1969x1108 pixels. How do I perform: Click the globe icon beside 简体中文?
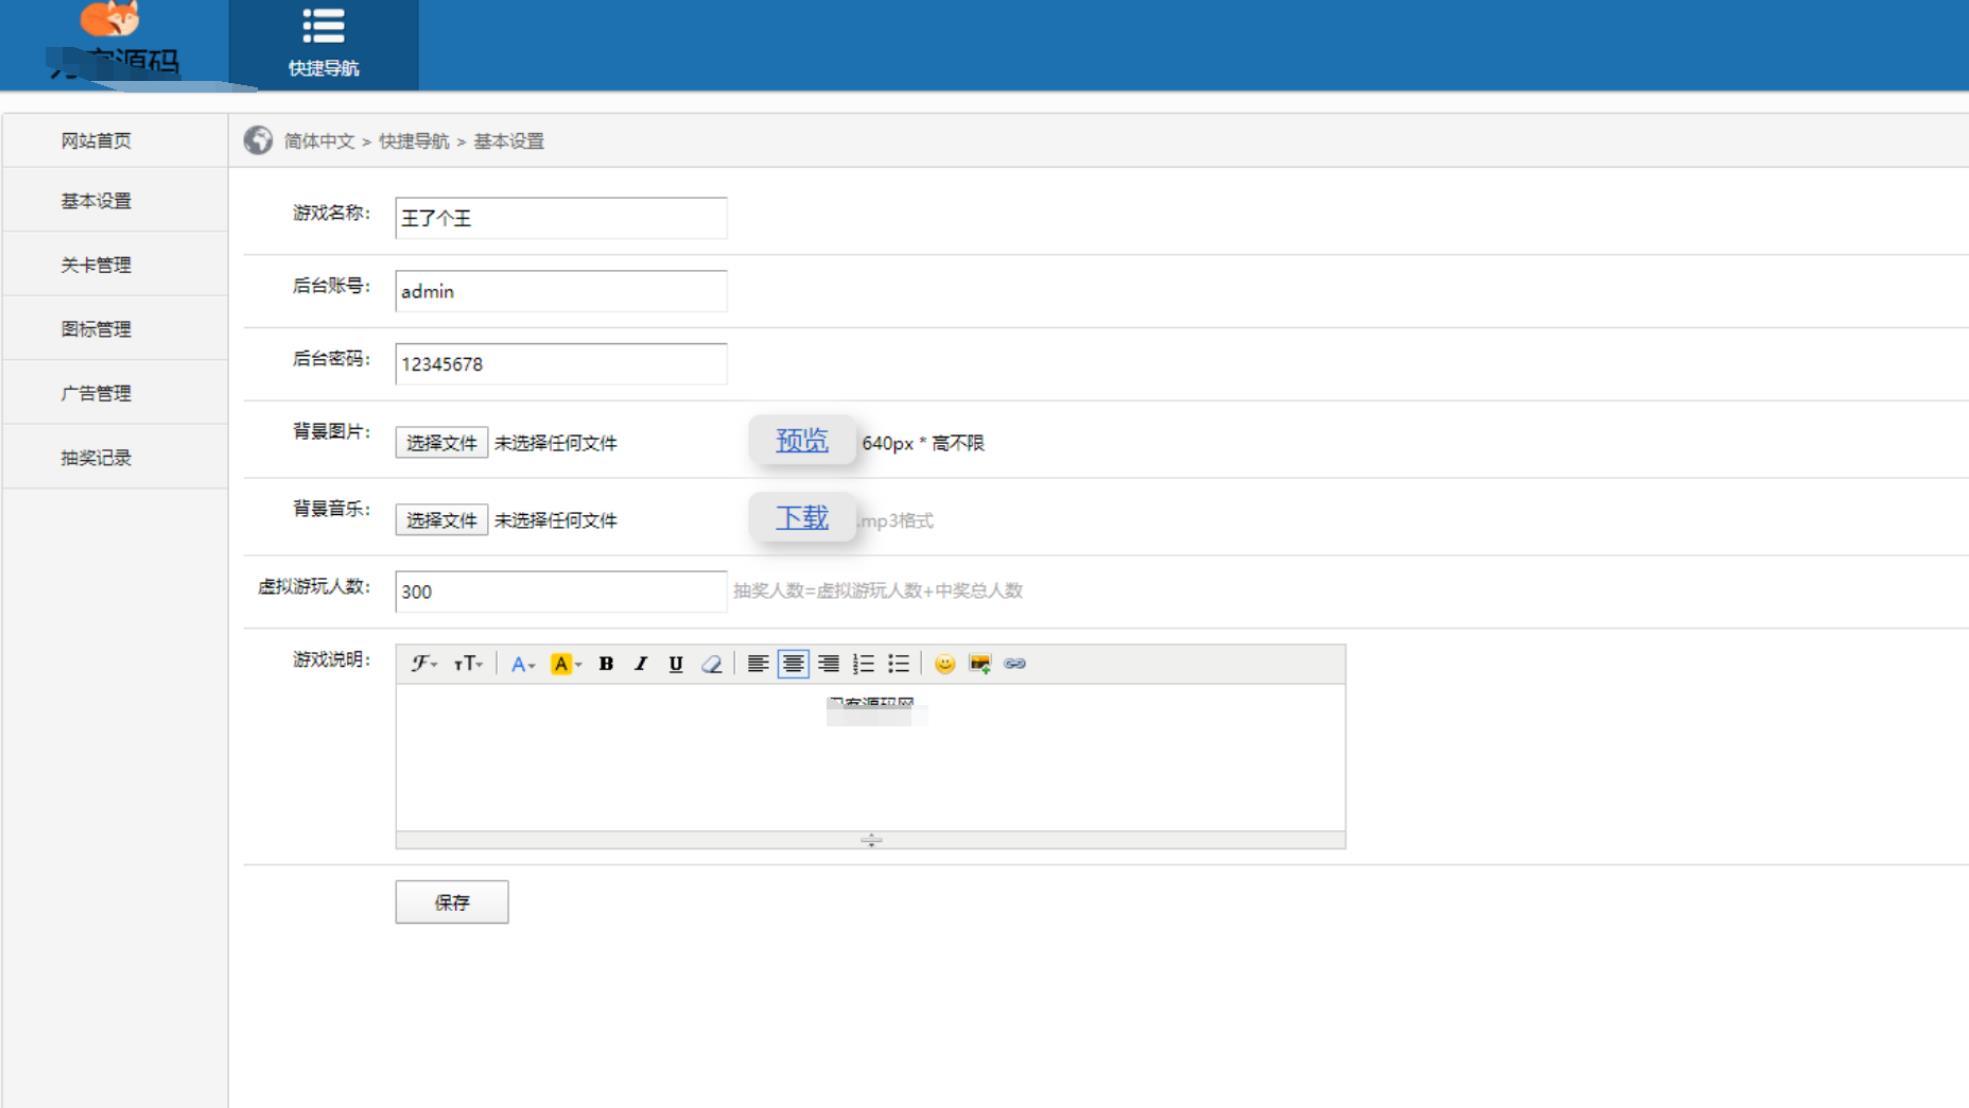pyautogui.click(x=258, y=140)
